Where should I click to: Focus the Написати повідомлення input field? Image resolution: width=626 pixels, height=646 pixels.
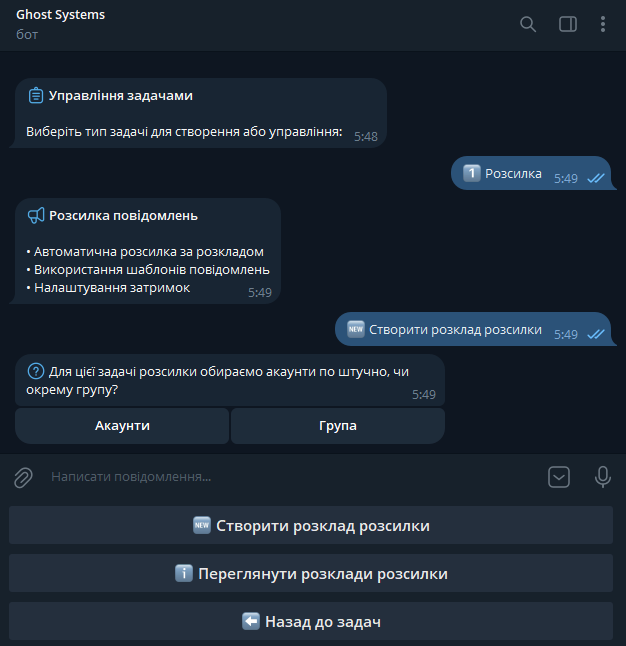click(x=280, y=477)
